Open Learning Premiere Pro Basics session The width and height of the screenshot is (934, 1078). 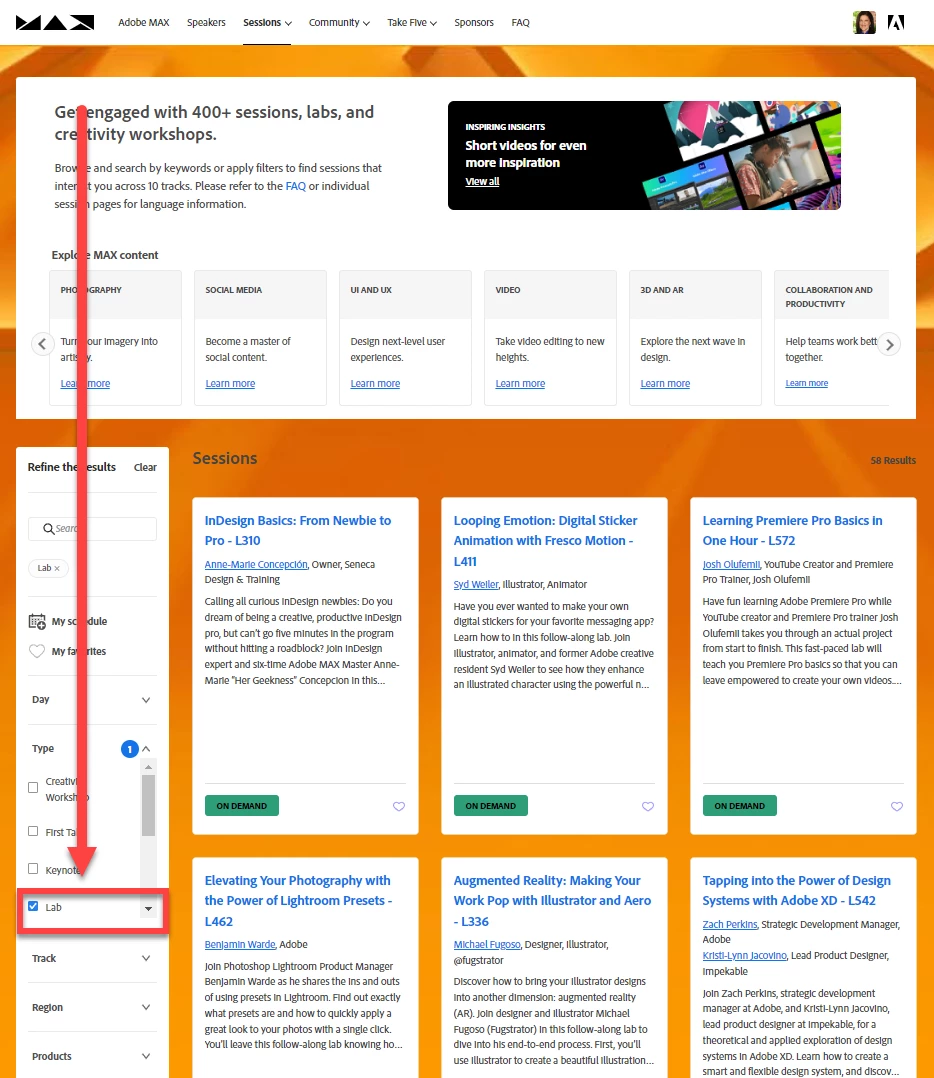pos(792,531)
